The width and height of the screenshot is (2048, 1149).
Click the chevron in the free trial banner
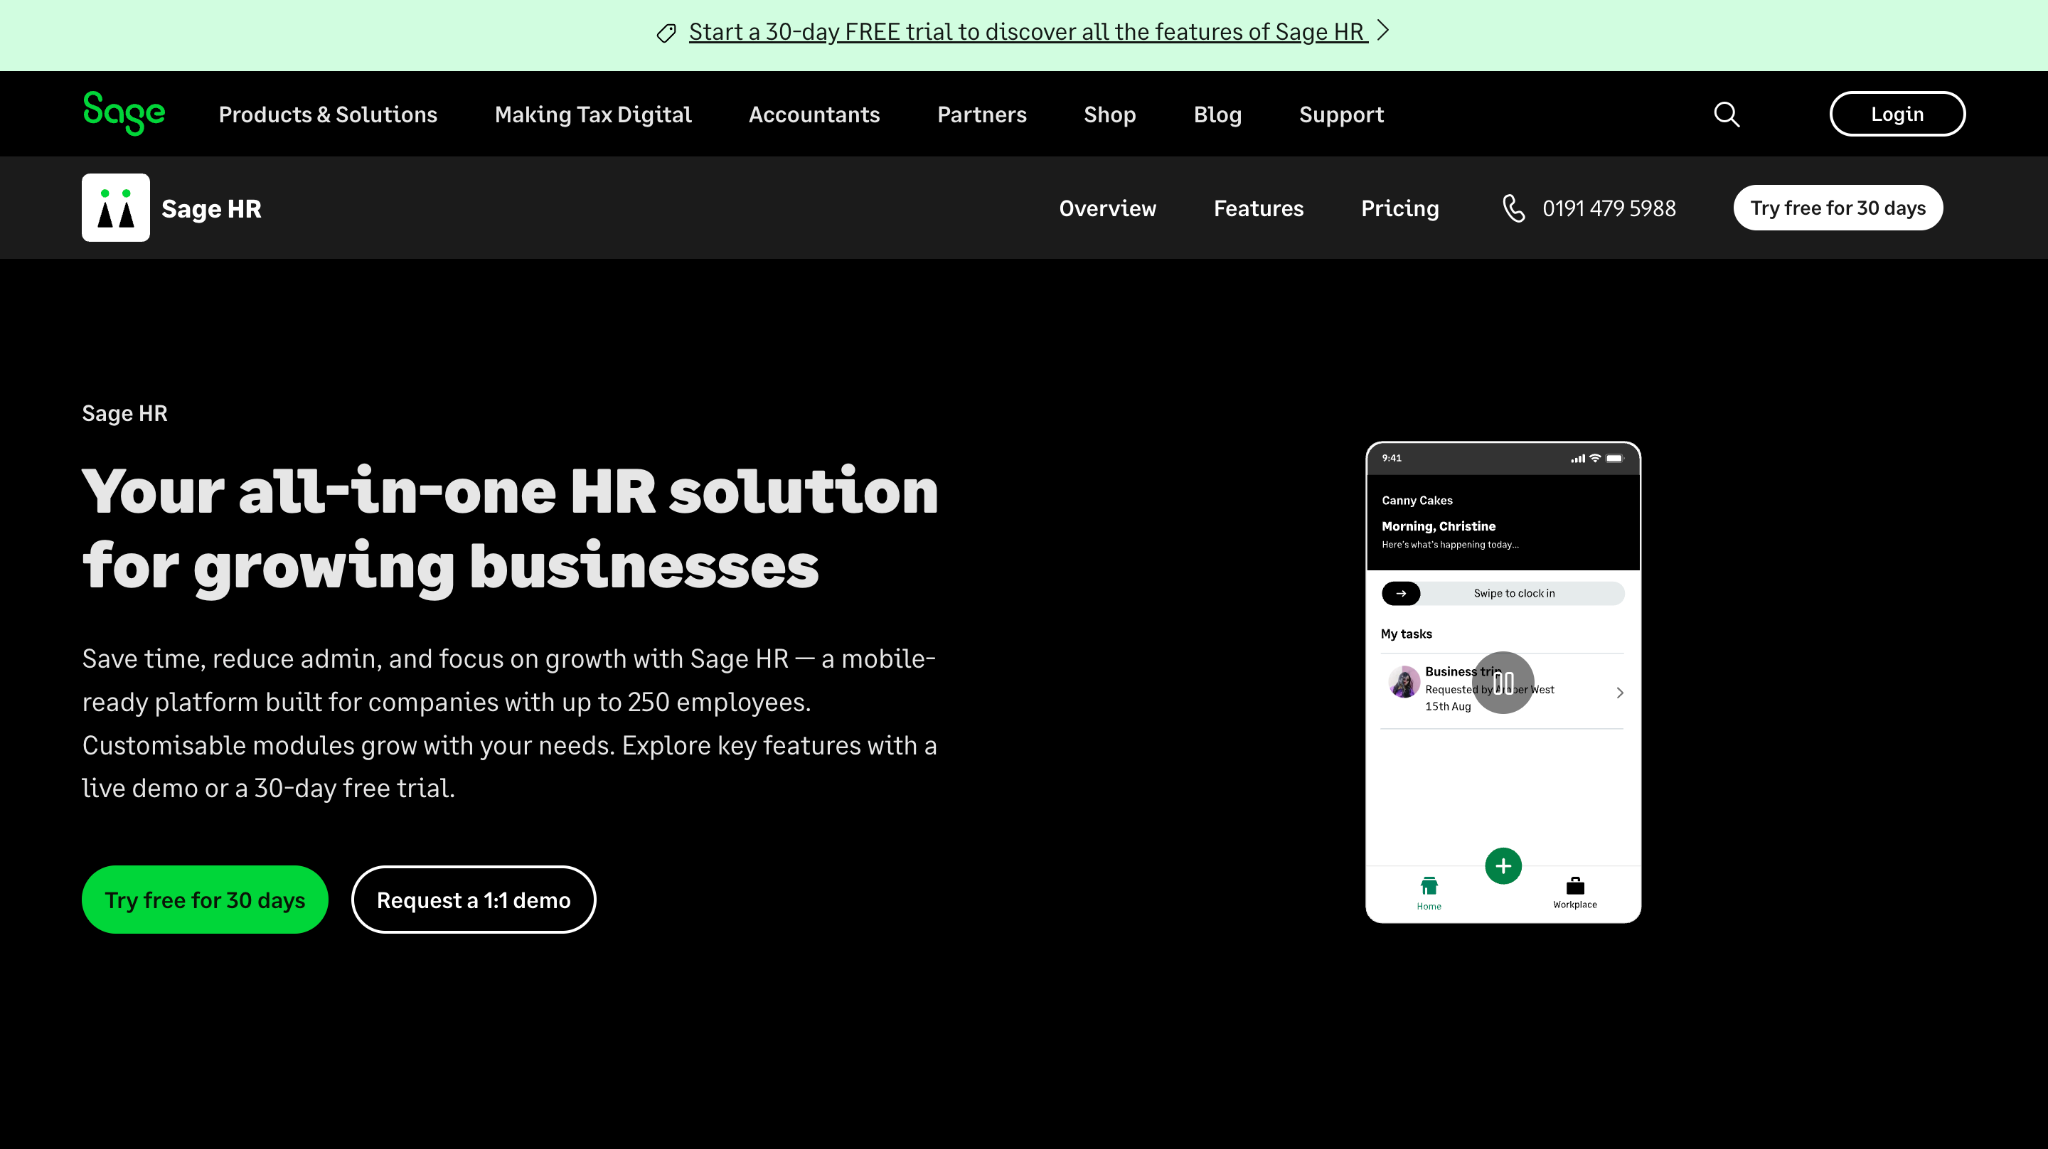pos(1383,31)
